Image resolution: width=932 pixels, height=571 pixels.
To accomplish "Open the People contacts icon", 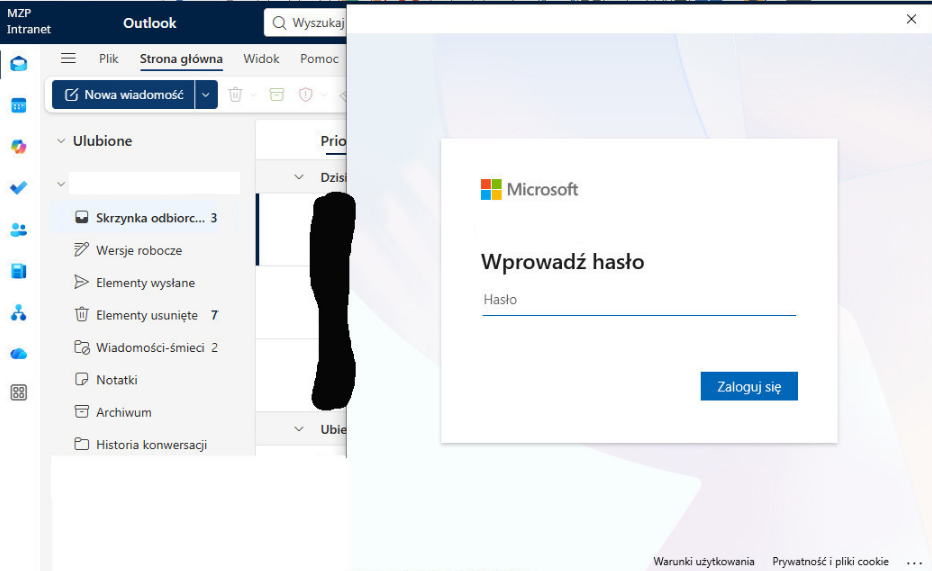I will pos(18,230).
